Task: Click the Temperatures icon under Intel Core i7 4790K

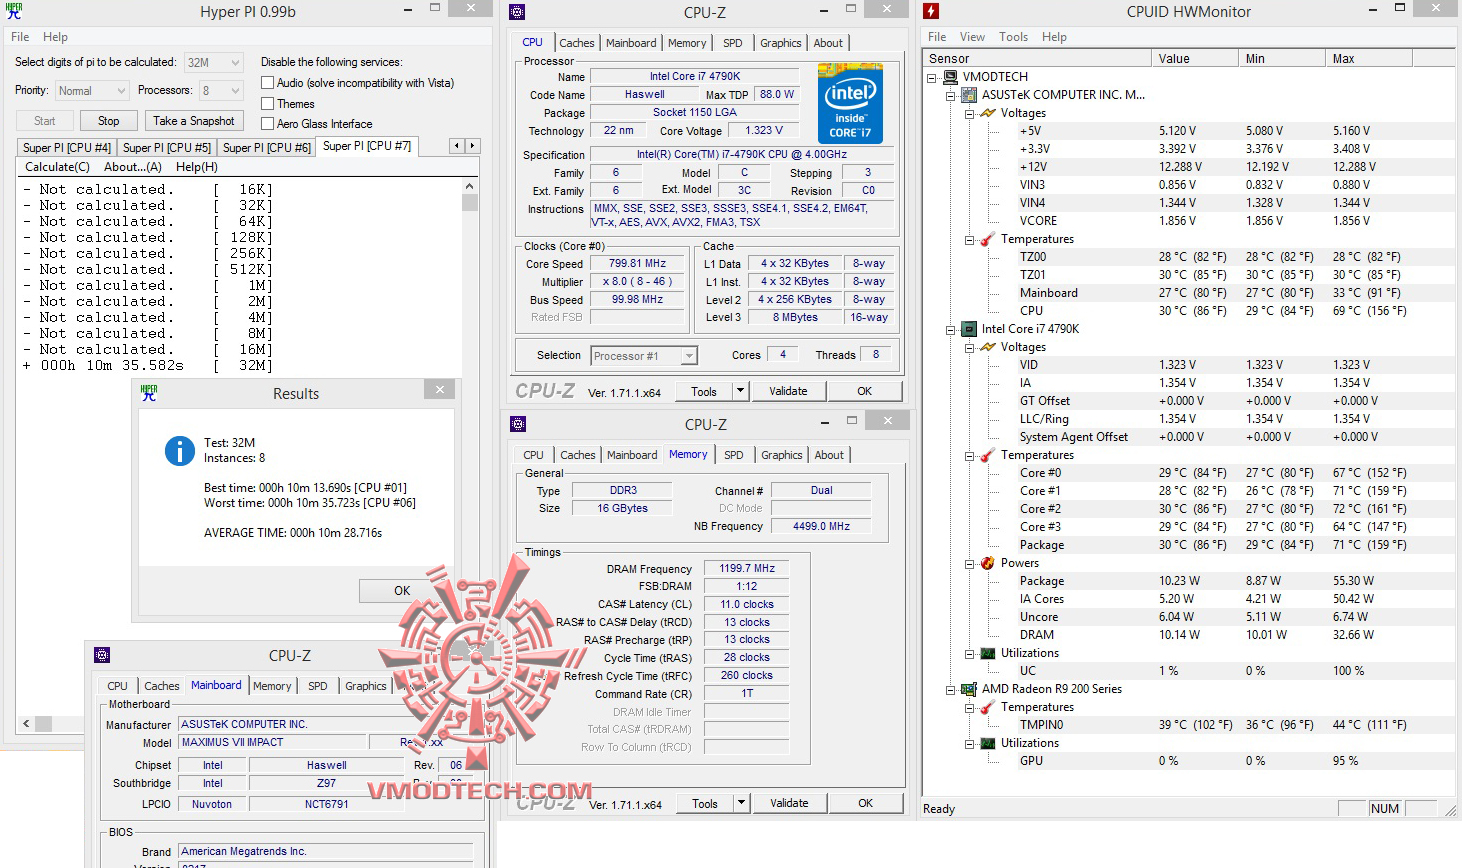Action: [988, 455]
